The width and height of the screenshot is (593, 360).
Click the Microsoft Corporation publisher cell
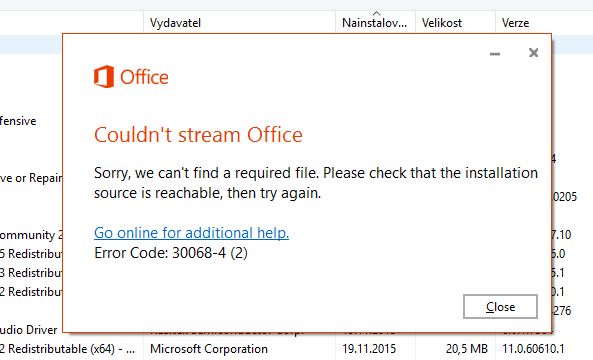pyautogui.click(x=209, y=349)
